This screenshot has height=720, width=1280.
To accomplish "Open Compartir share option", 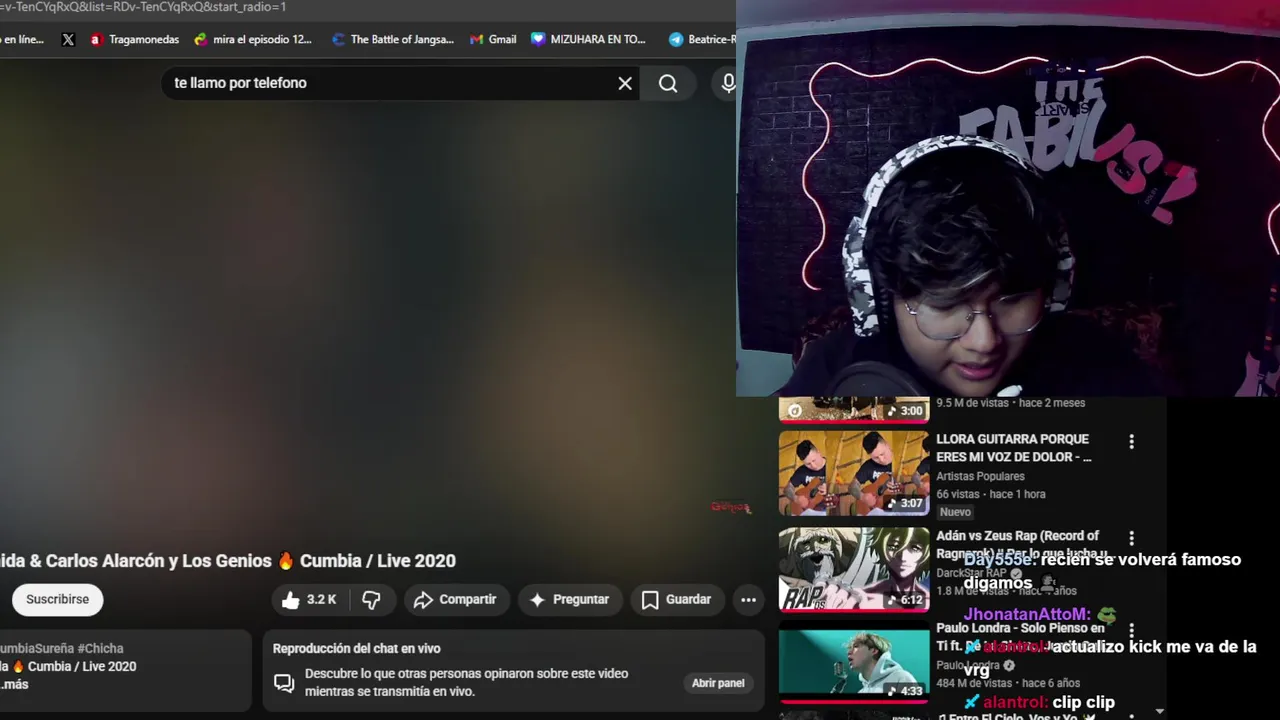I will pos(455,599).
